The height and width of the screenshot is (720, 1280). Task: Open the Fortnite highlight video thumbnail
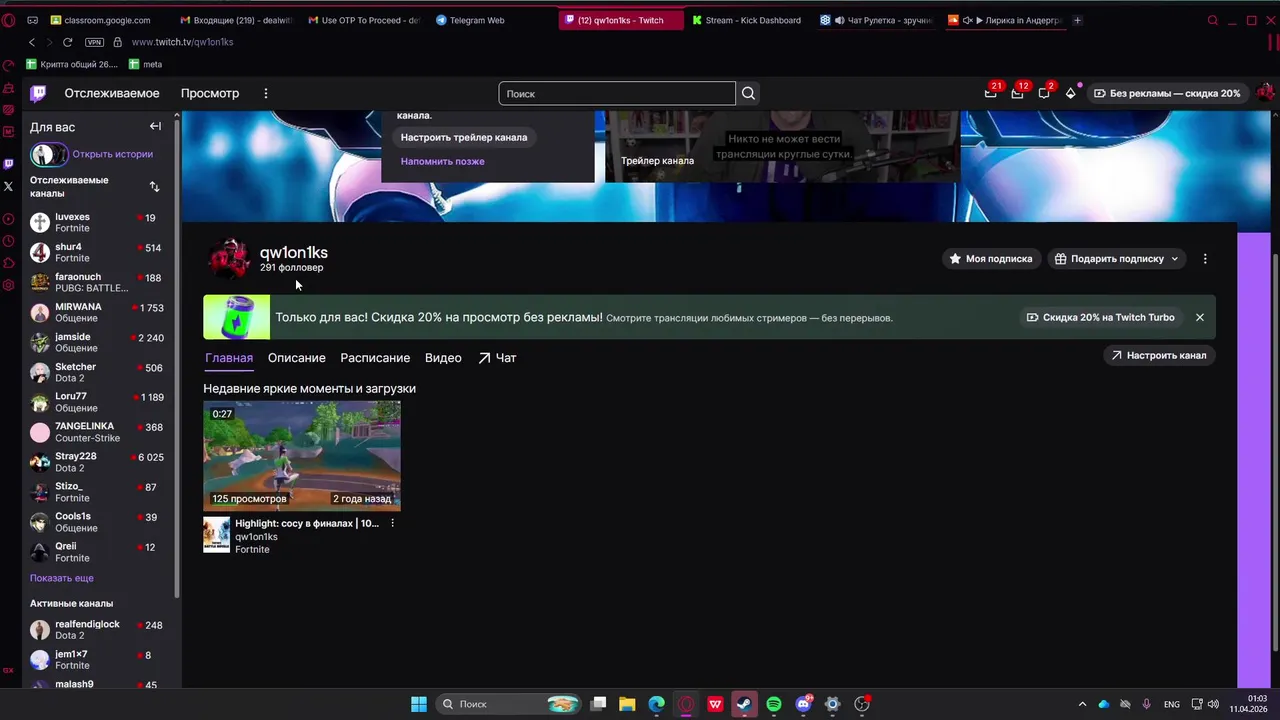[302, 456]
